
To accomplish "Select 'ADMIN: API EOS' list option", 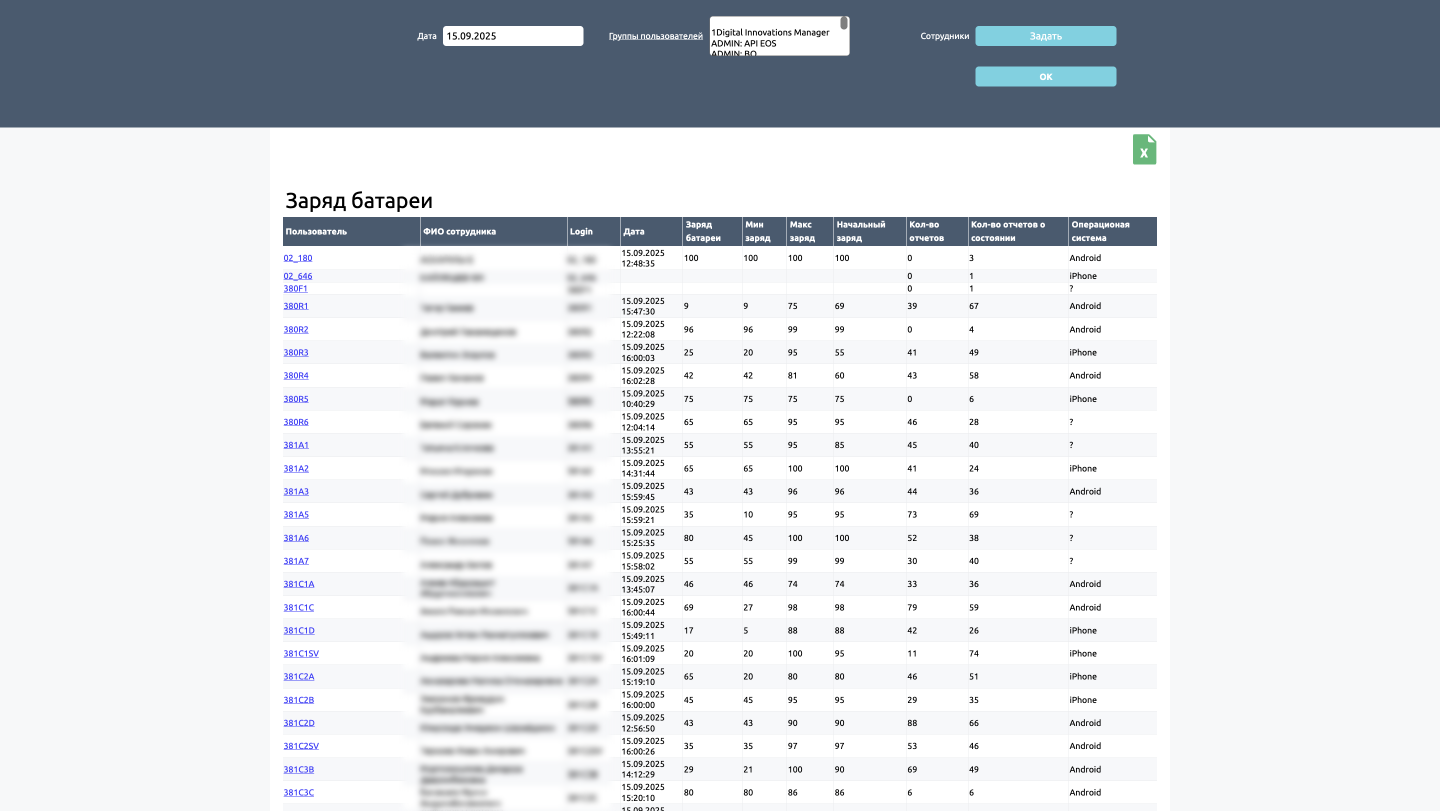I will pyautogui.click(x=743, y=44).
